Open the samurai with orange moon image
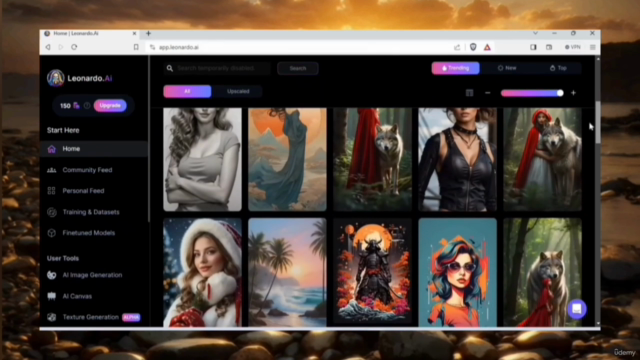 pos(373,272)
